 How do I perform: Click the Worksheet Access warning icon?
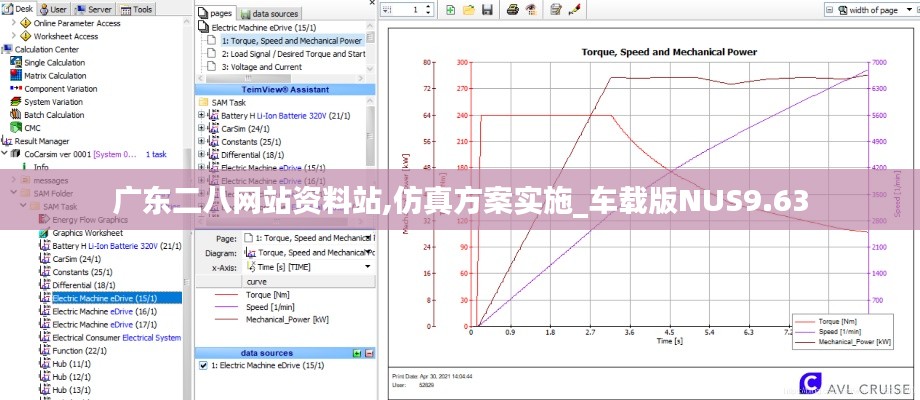[26, 36]
